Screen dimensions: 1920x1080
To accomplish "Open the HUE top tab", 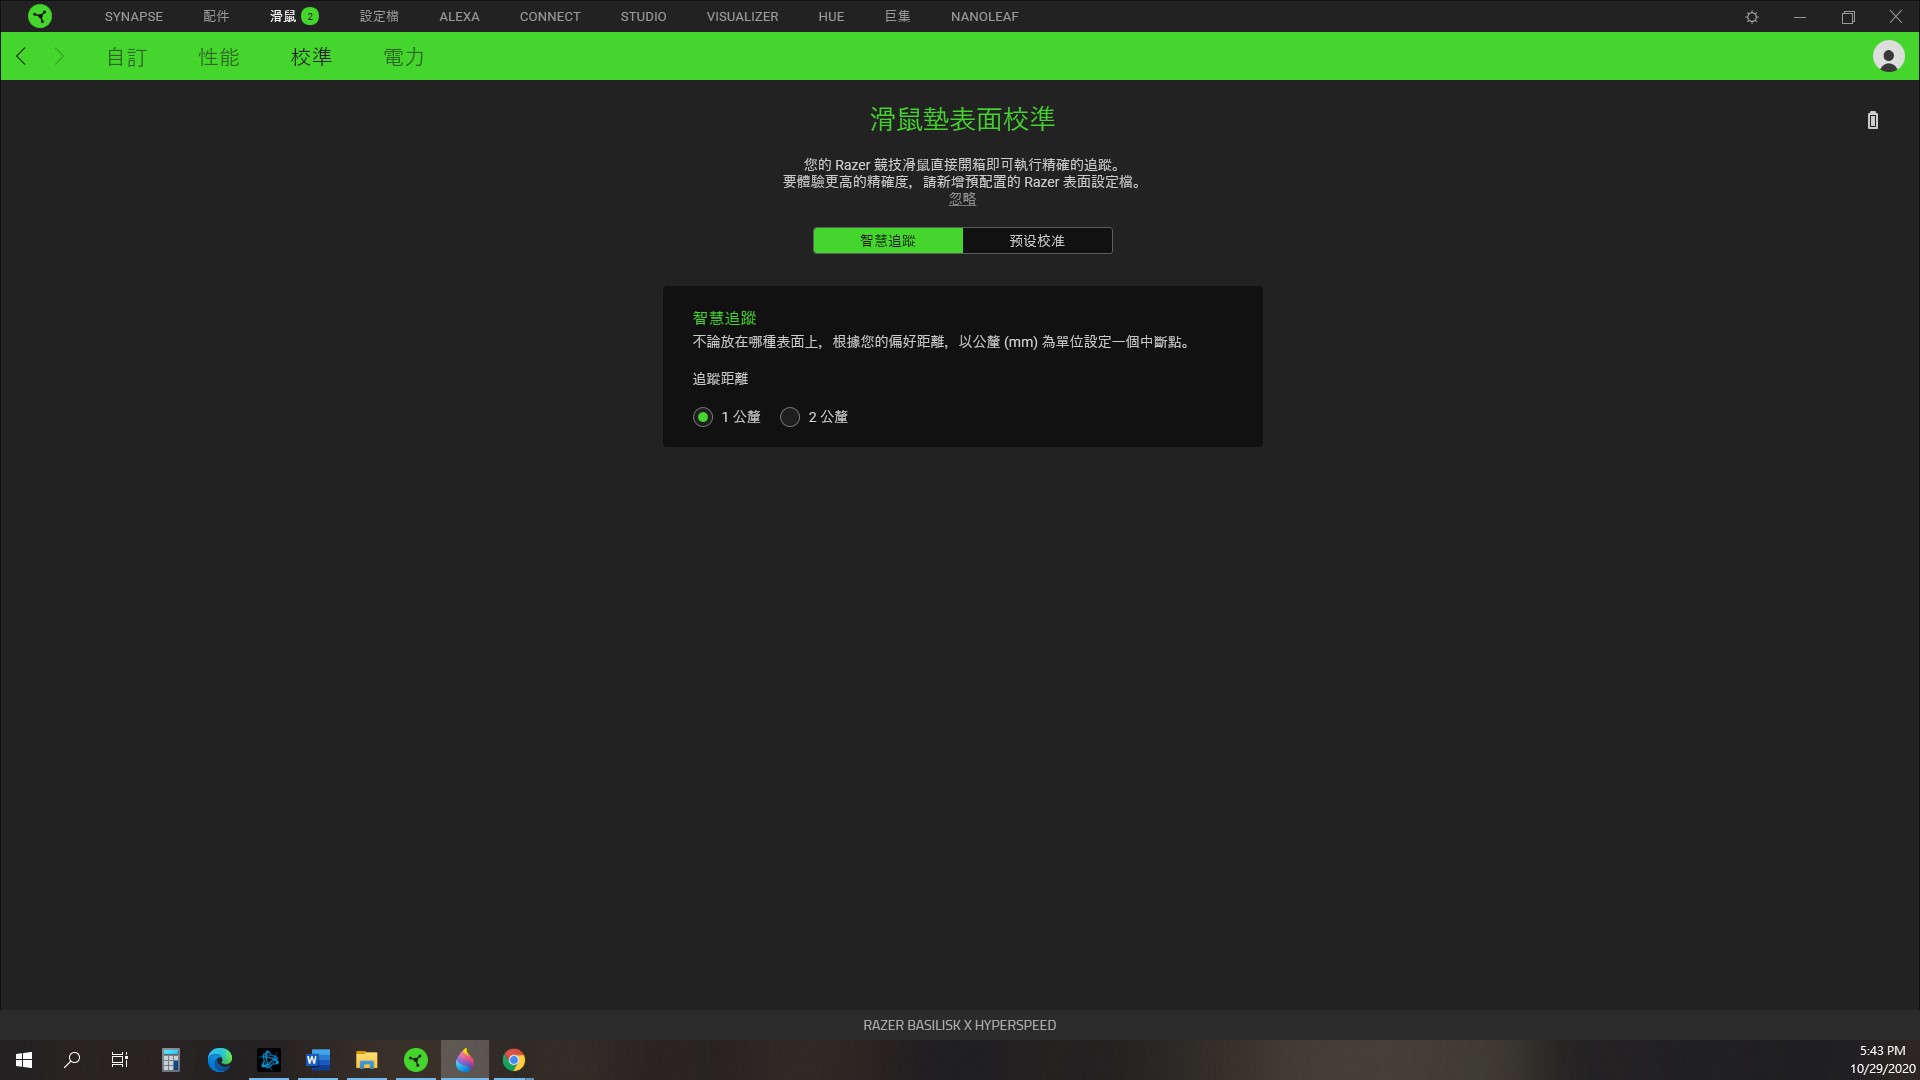I will [831, 17].
